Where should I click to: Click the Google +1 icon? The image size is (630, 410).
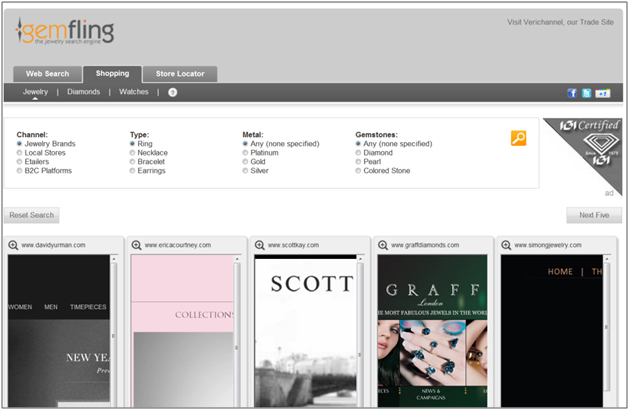coord(603,93)
